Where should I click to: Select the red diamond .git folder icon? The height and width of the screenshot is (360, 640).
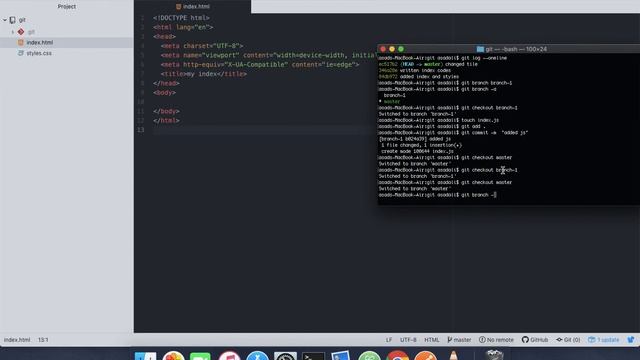pyautogui.click(x=21, y=32)
